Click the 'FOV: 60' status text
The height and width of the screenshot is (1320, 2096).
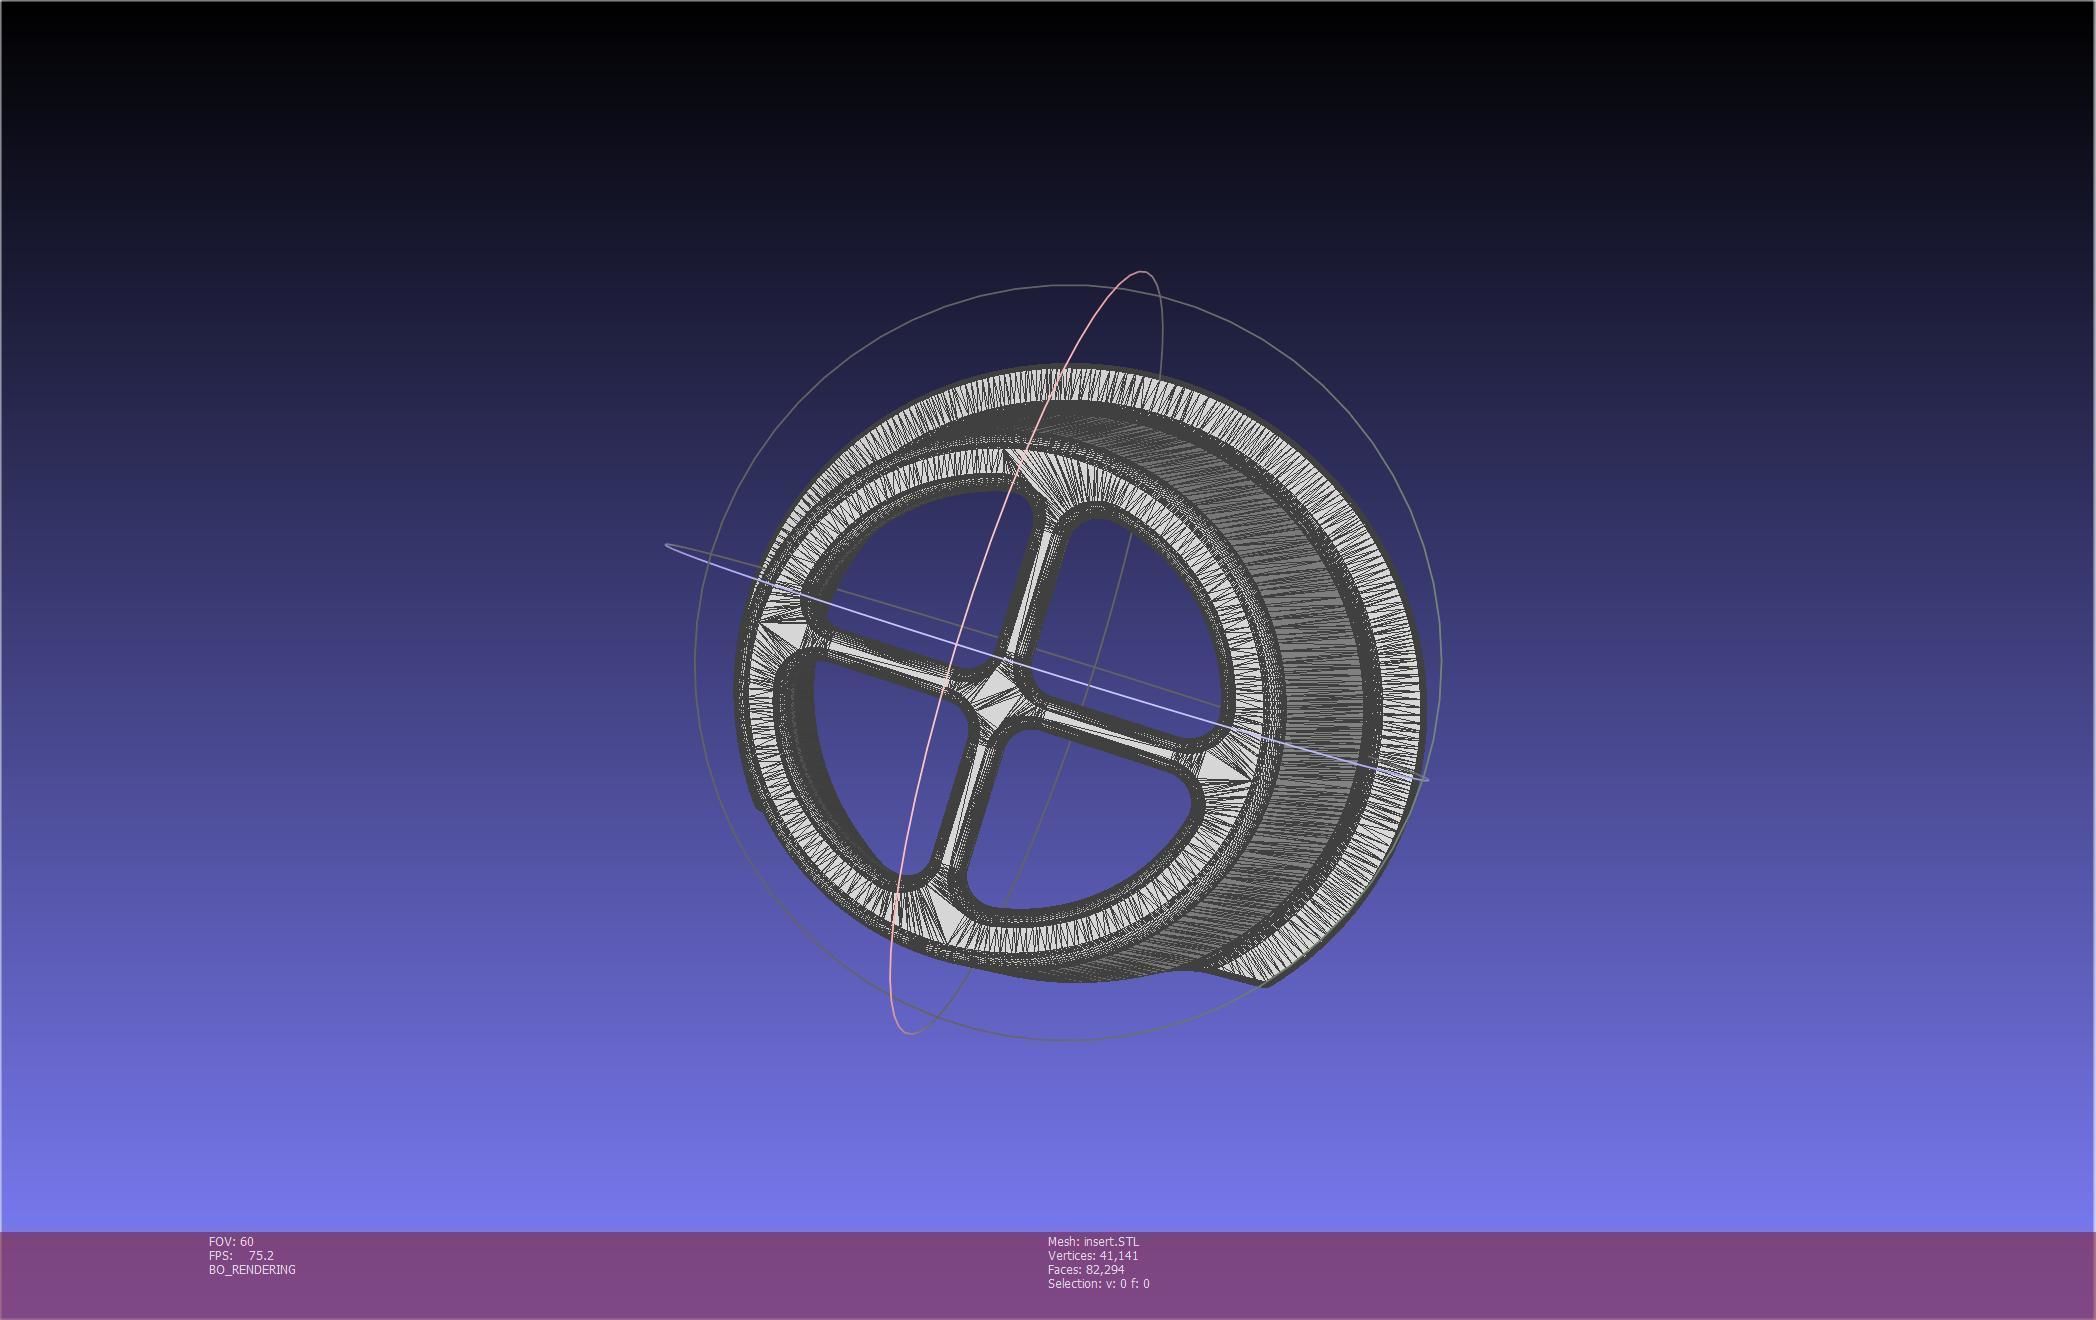[x=231, y=1241]
